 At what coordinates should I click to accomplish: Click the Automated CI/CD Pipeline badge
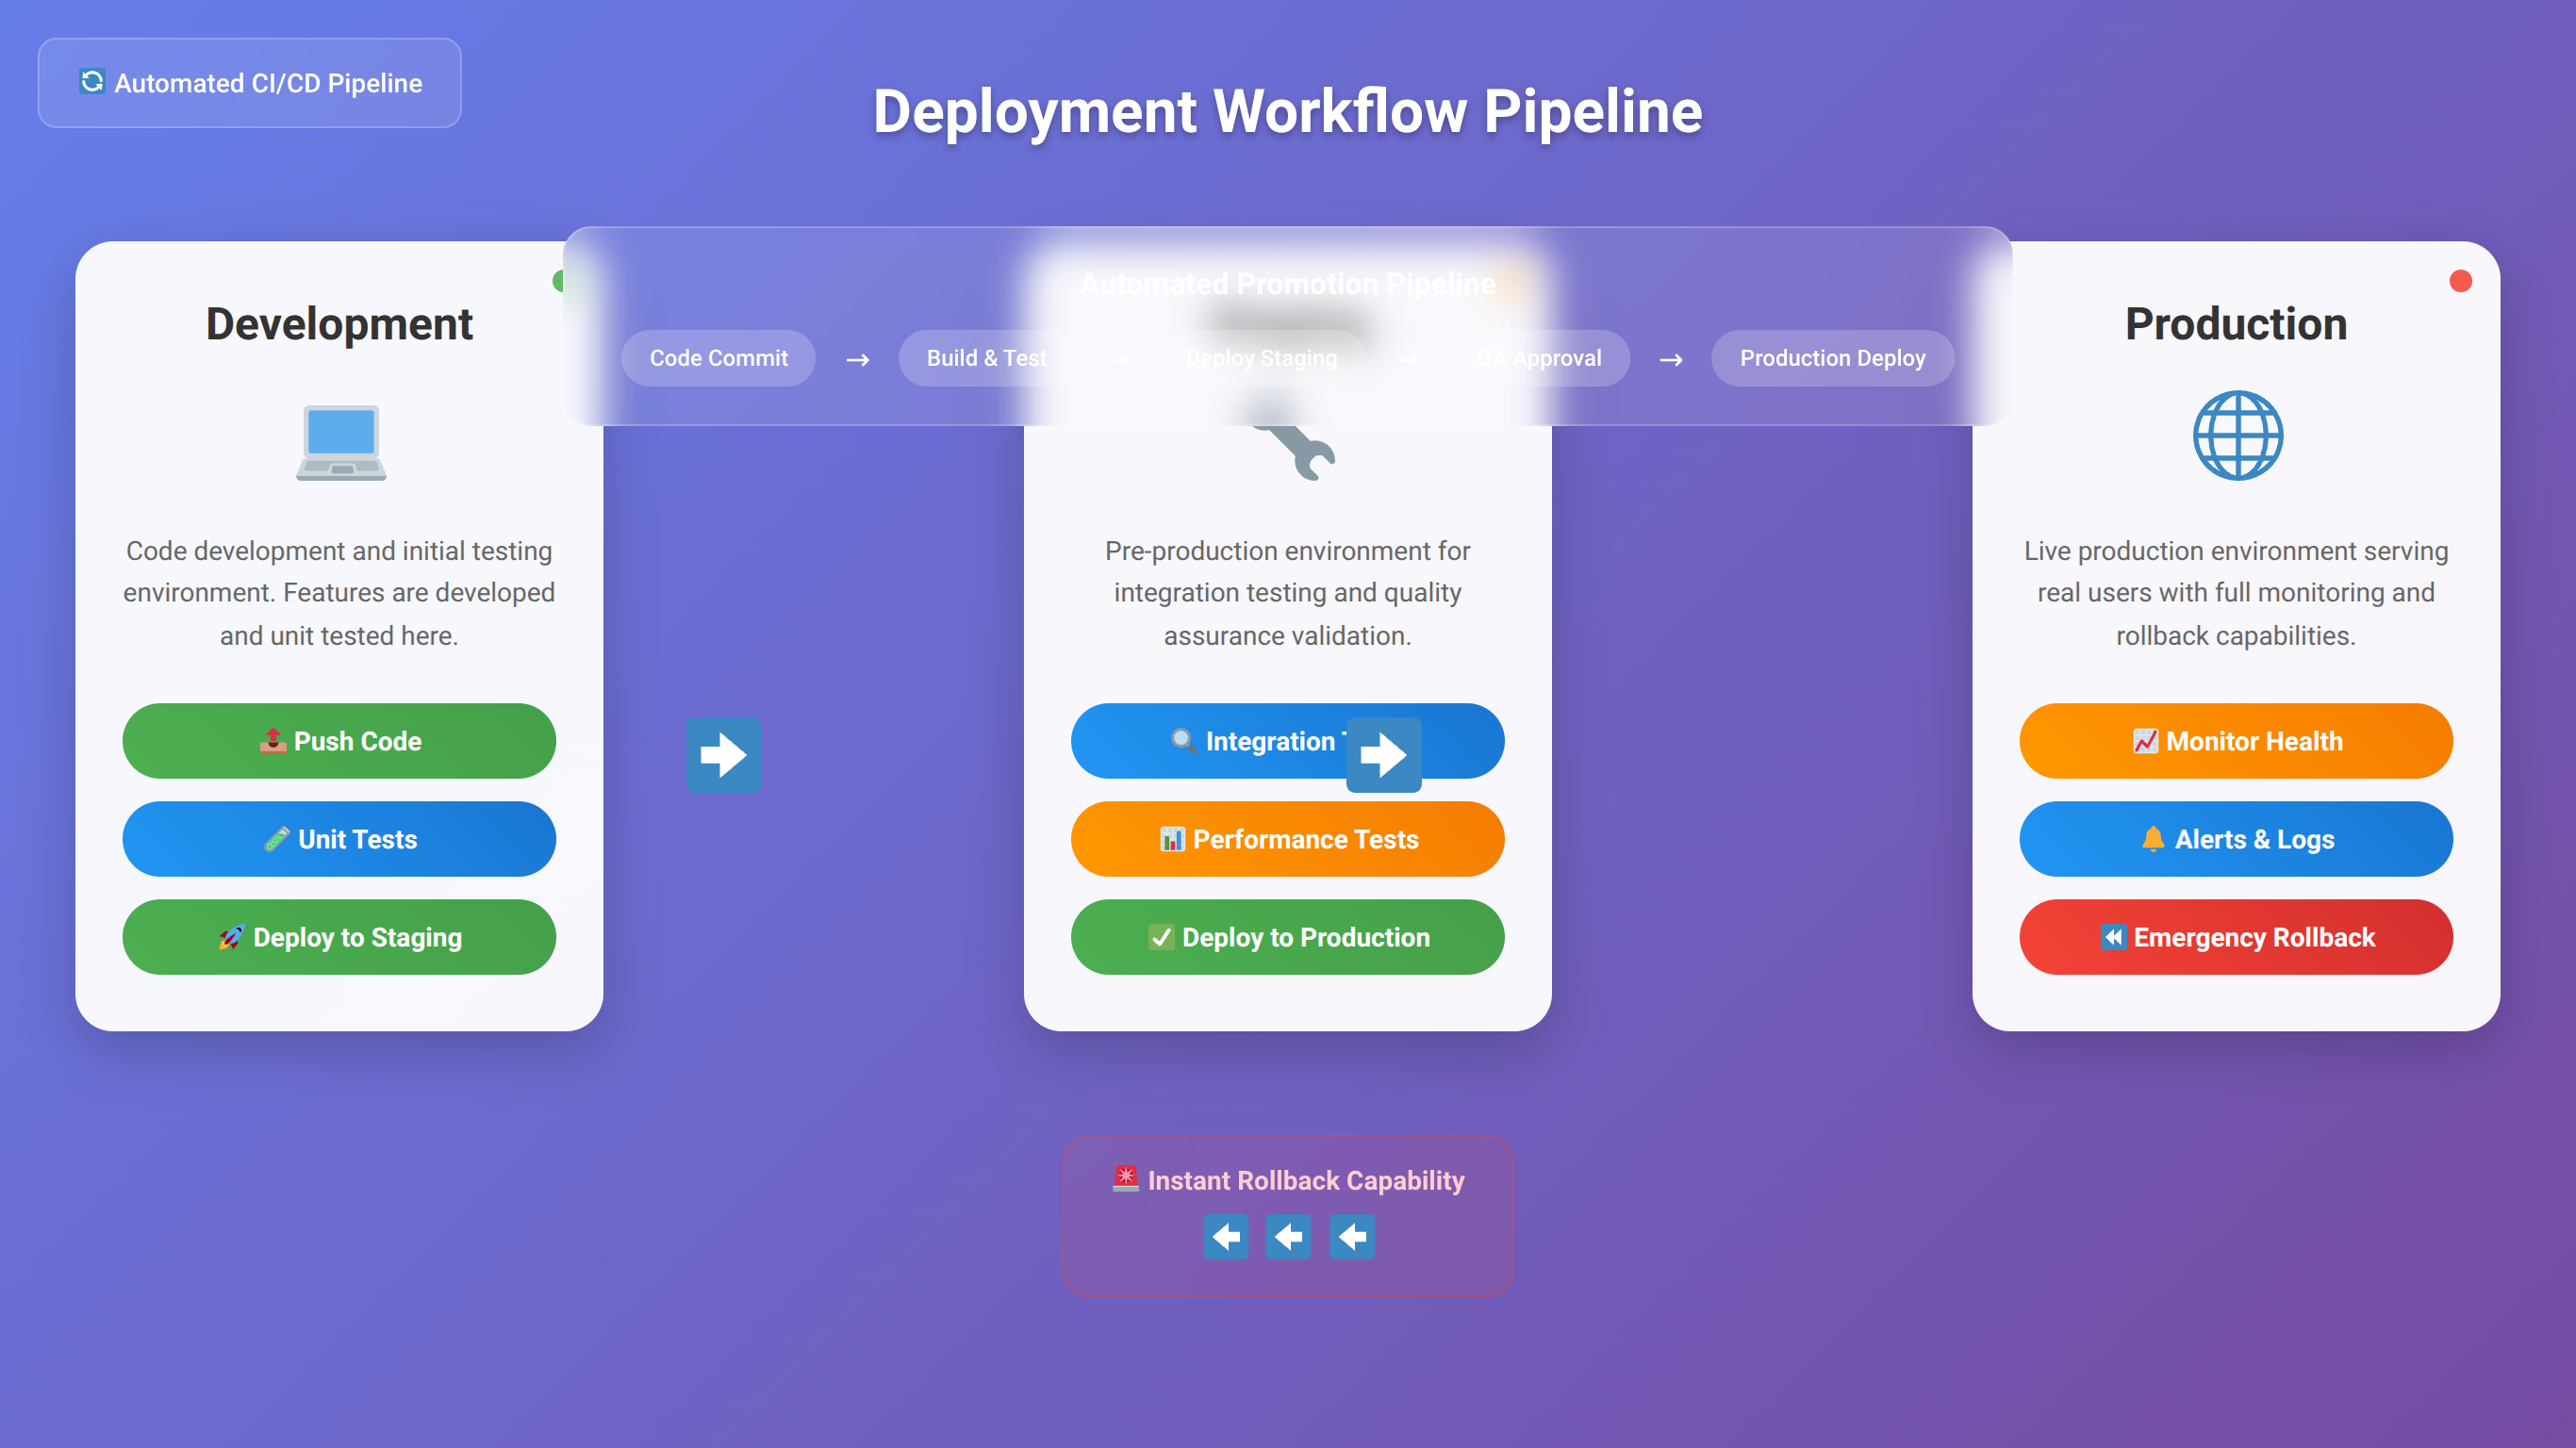point(250,83)
